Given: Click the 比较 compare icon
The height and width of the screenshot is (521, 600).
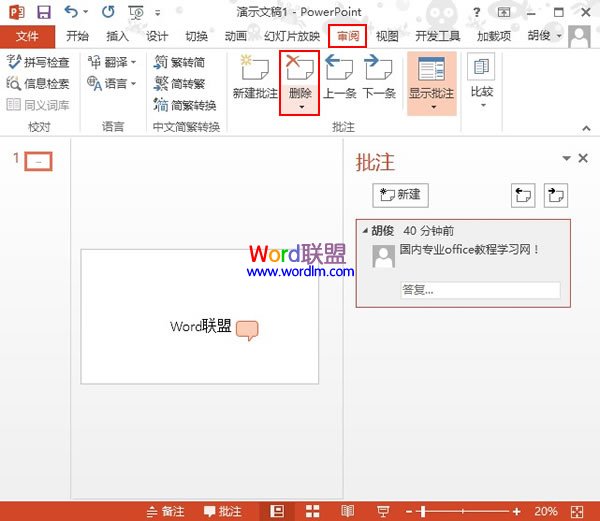Looking at the screenshot, I should click(x=481, y=67).
